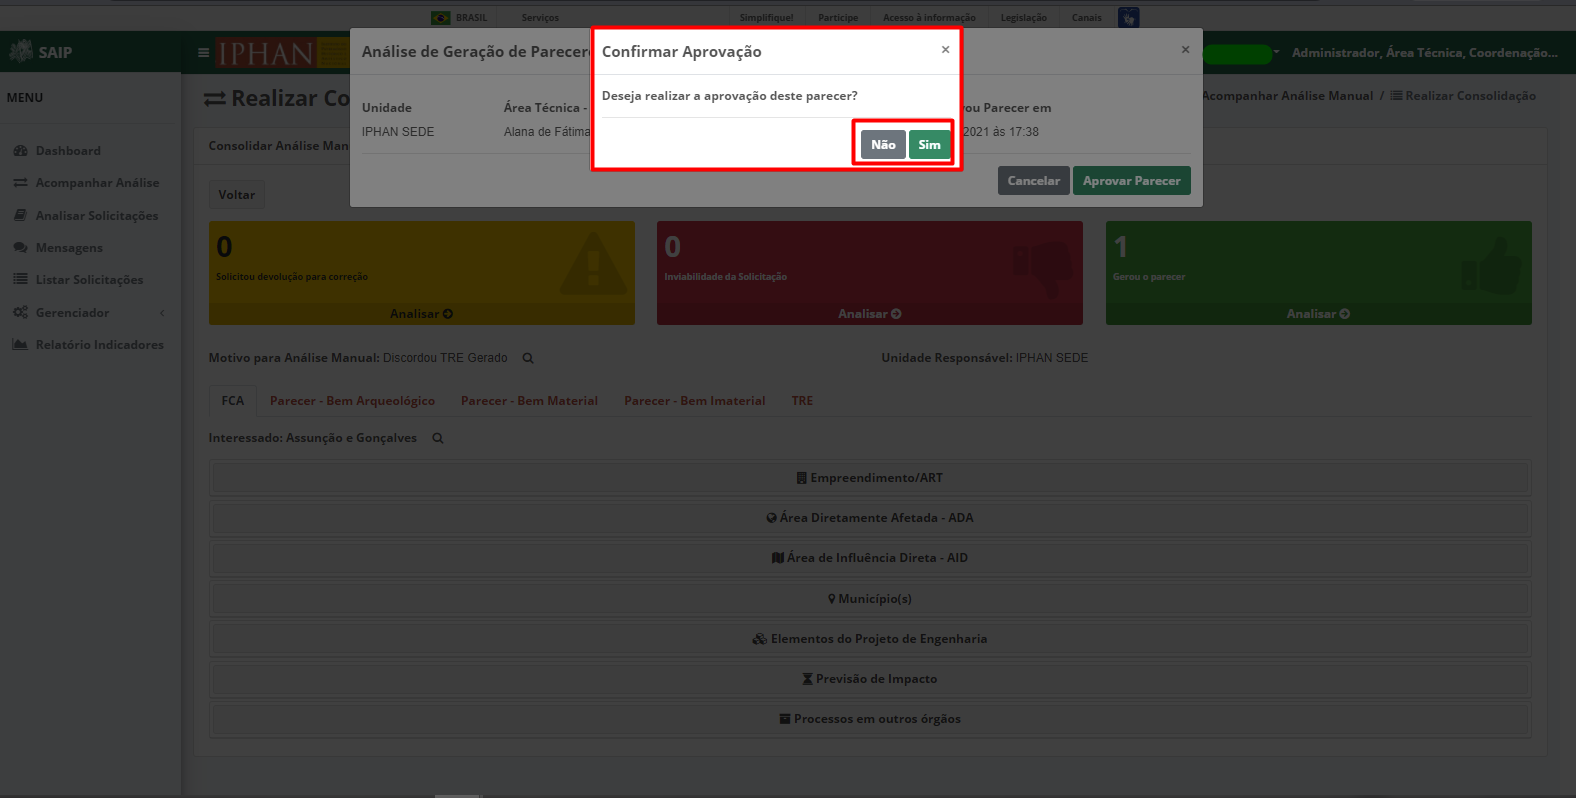Open Mensagens in the sidebar
This screenshot has height=798, width=1576.
point(69,248)
